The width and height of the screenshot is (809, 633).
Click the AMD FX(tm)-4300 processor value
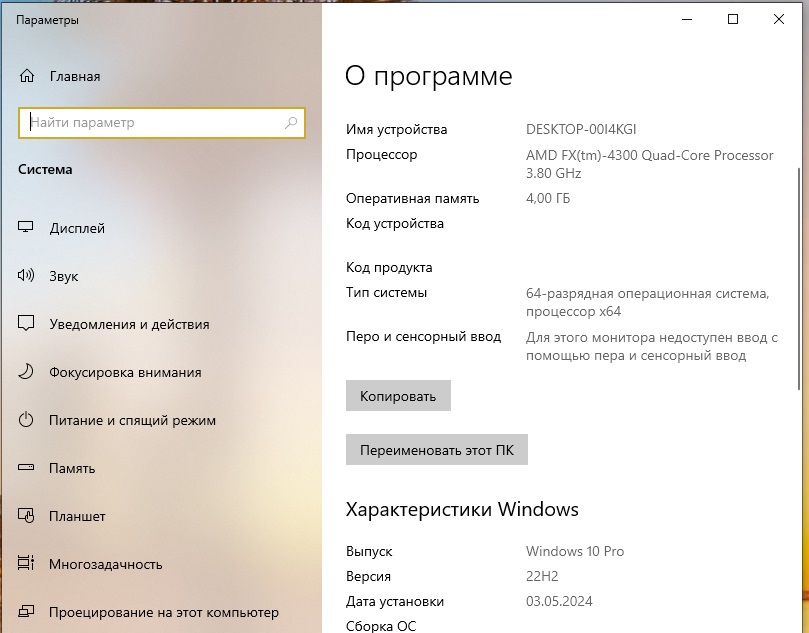pos(649,164)
